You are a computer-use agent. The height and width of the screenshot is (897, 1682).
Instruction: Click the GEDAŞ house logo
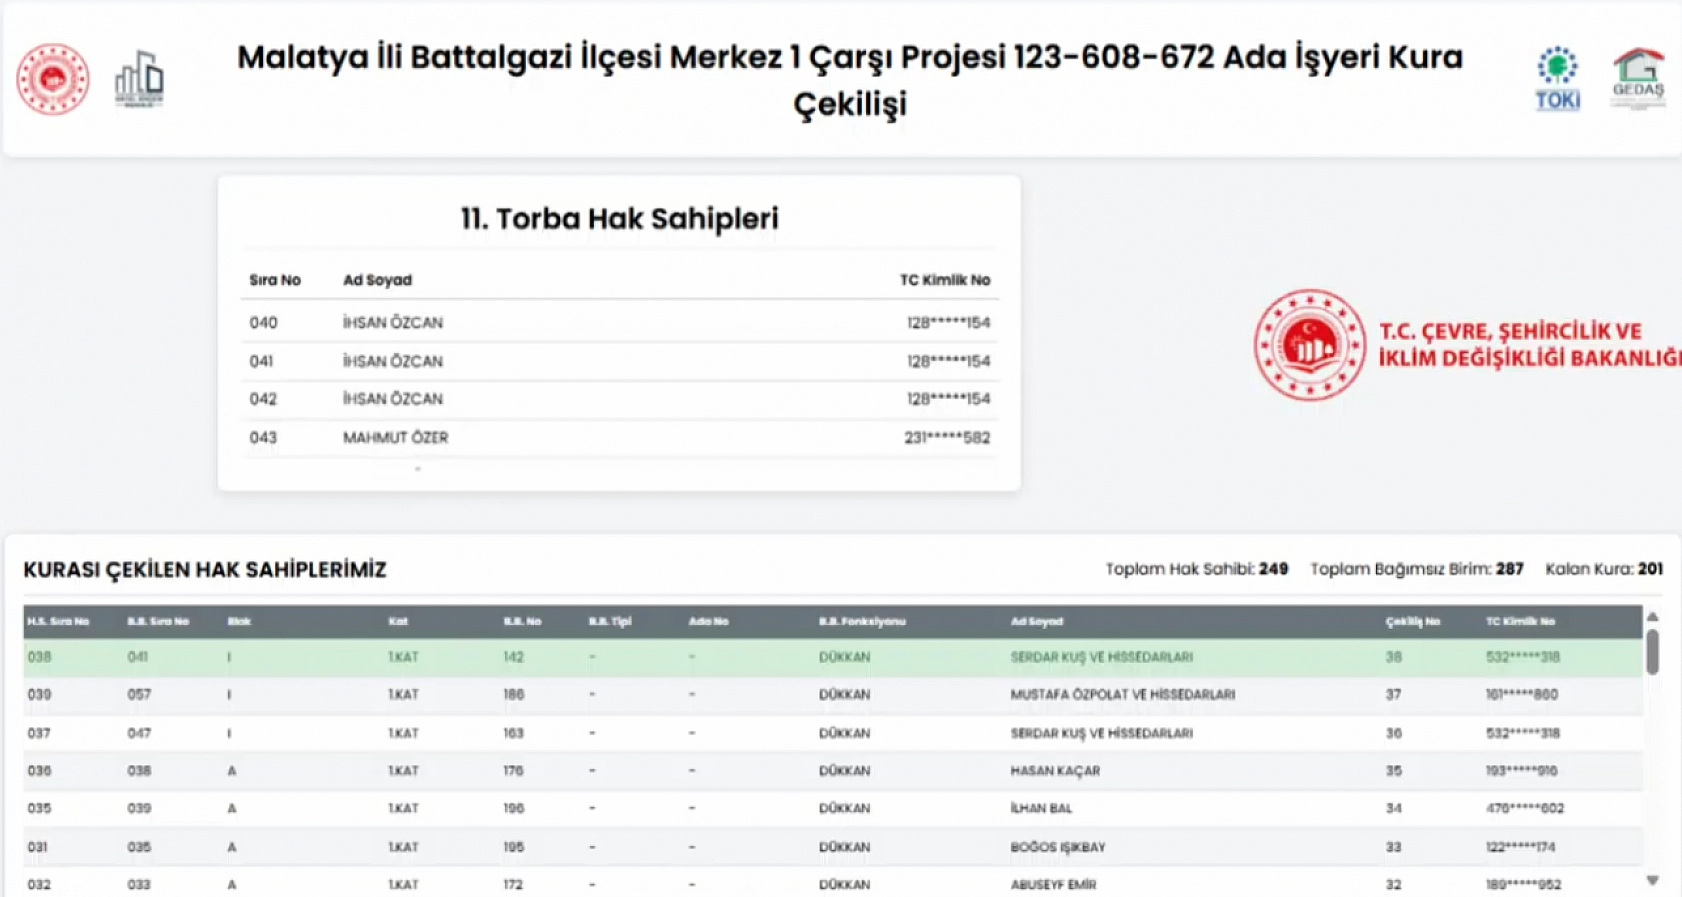click(x=1638, y=77)
